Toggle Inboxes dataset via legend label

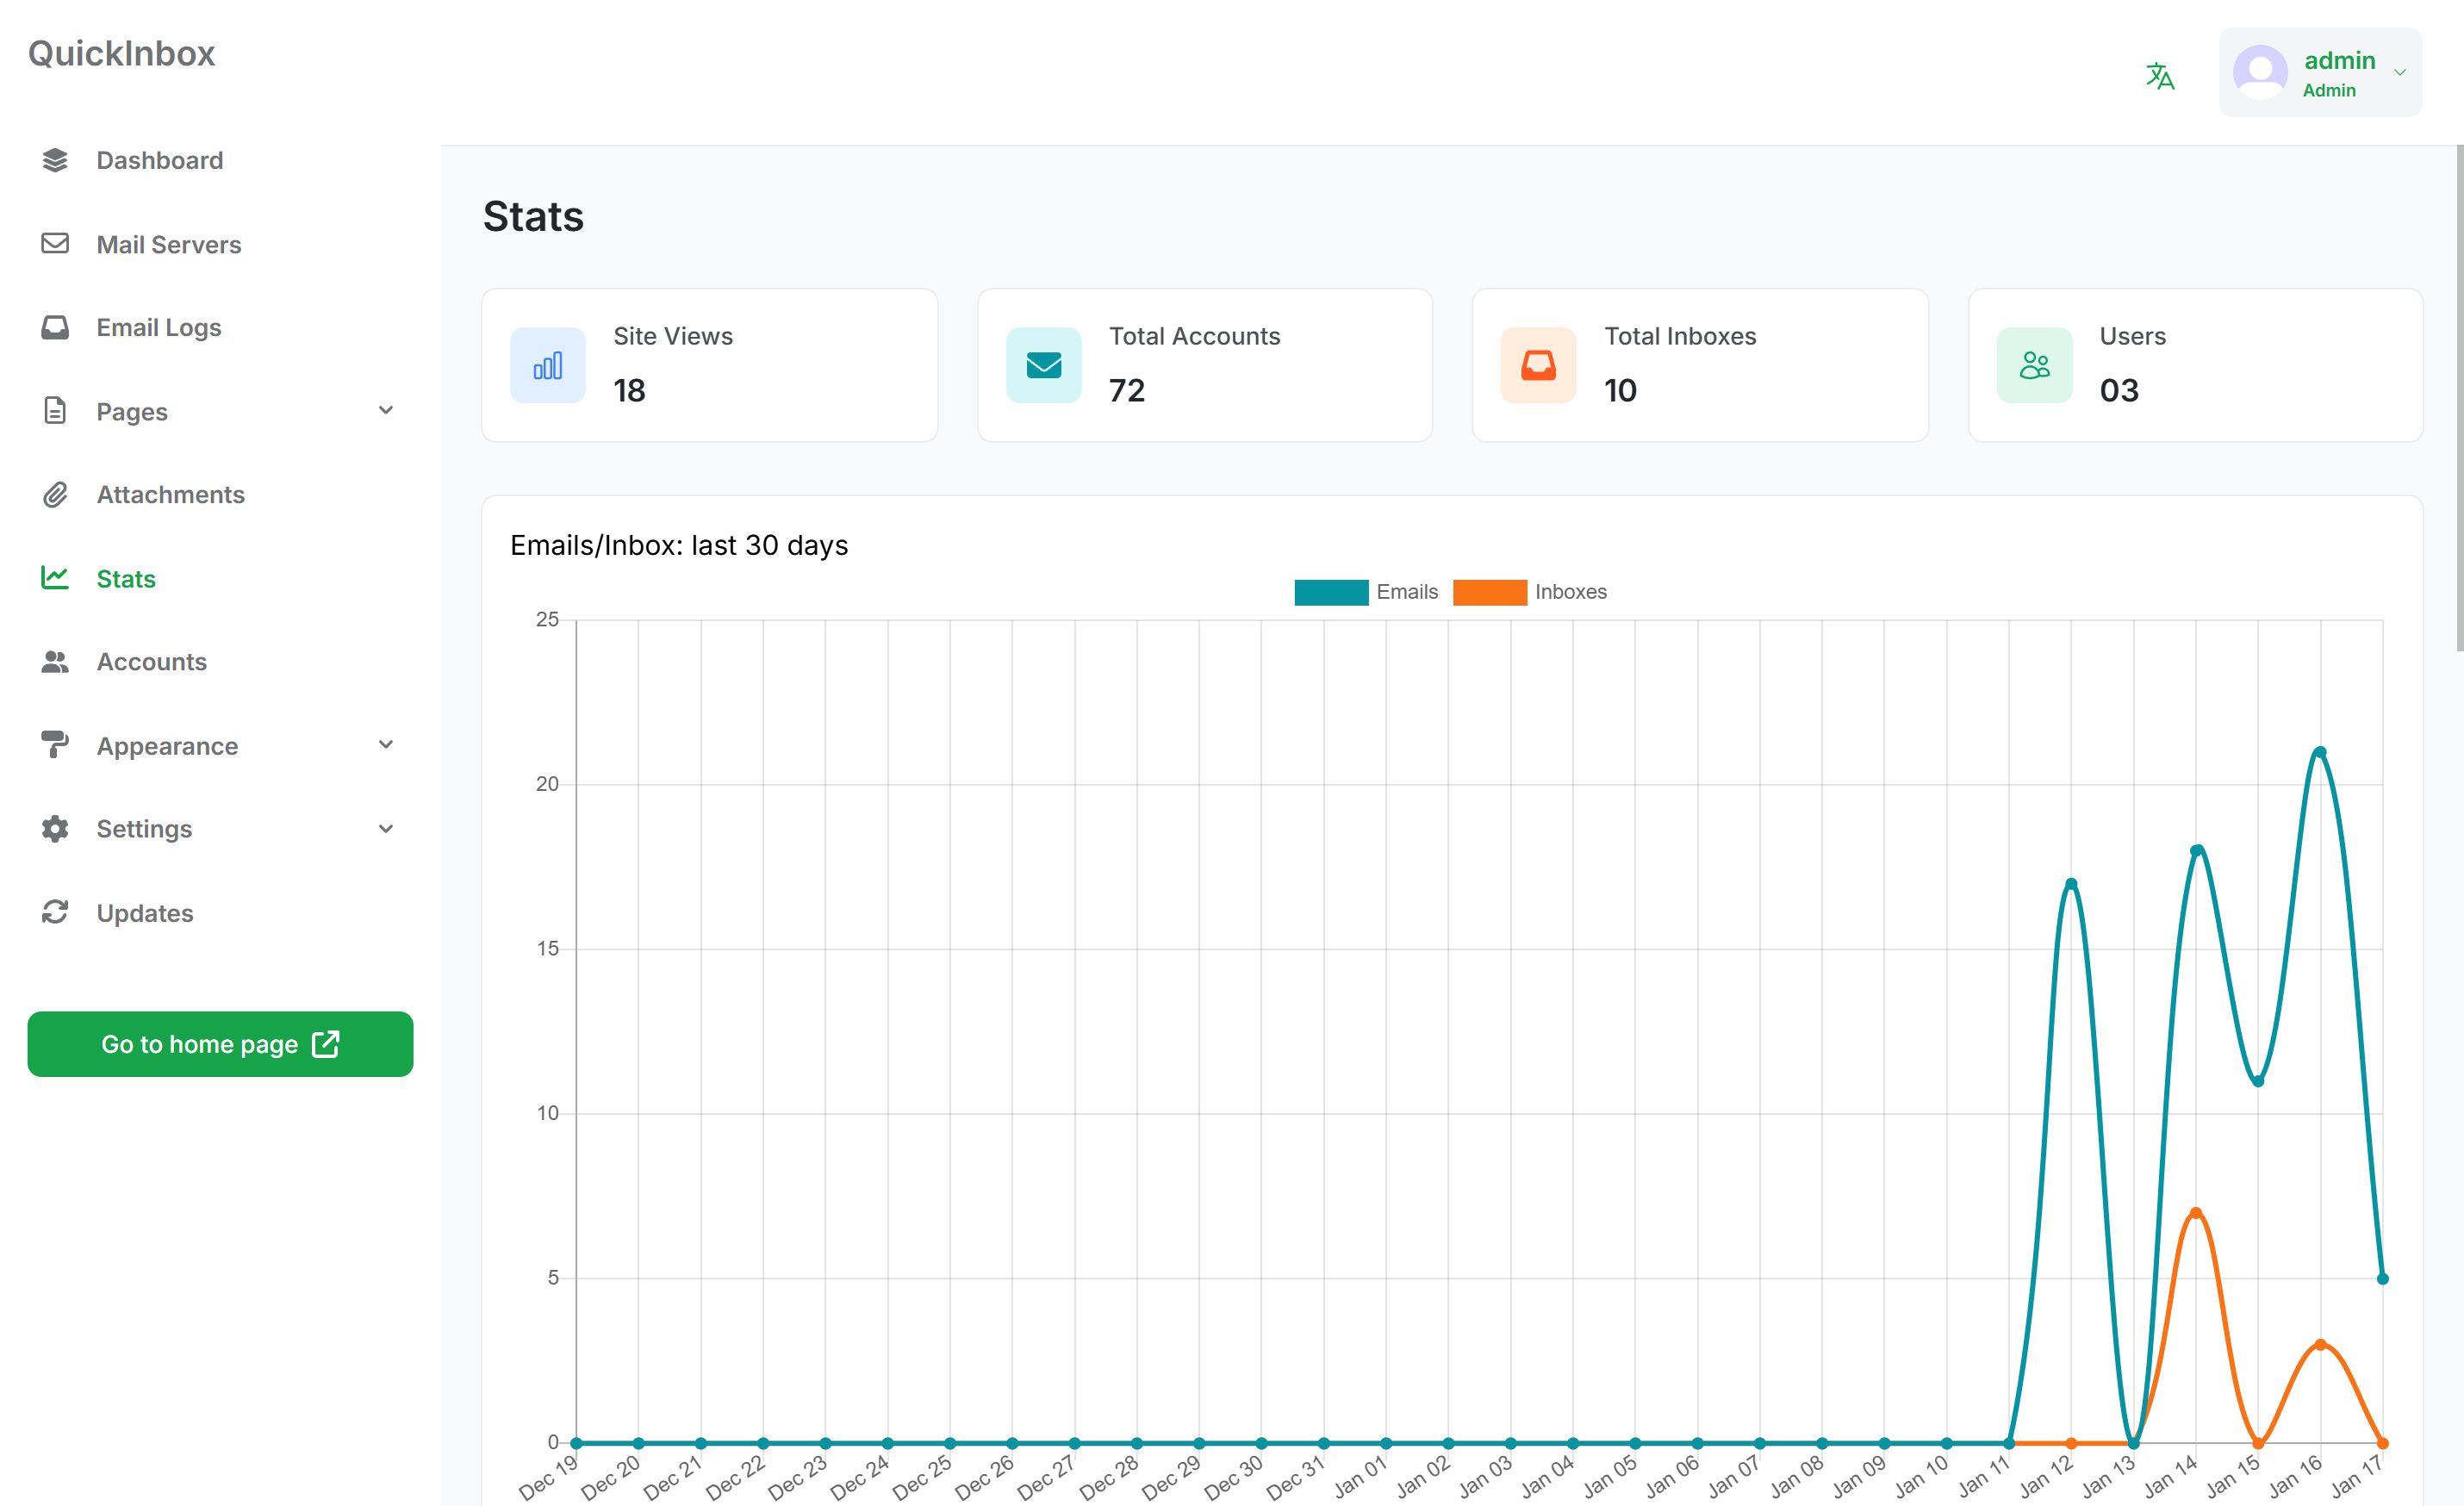point(1570,592)
